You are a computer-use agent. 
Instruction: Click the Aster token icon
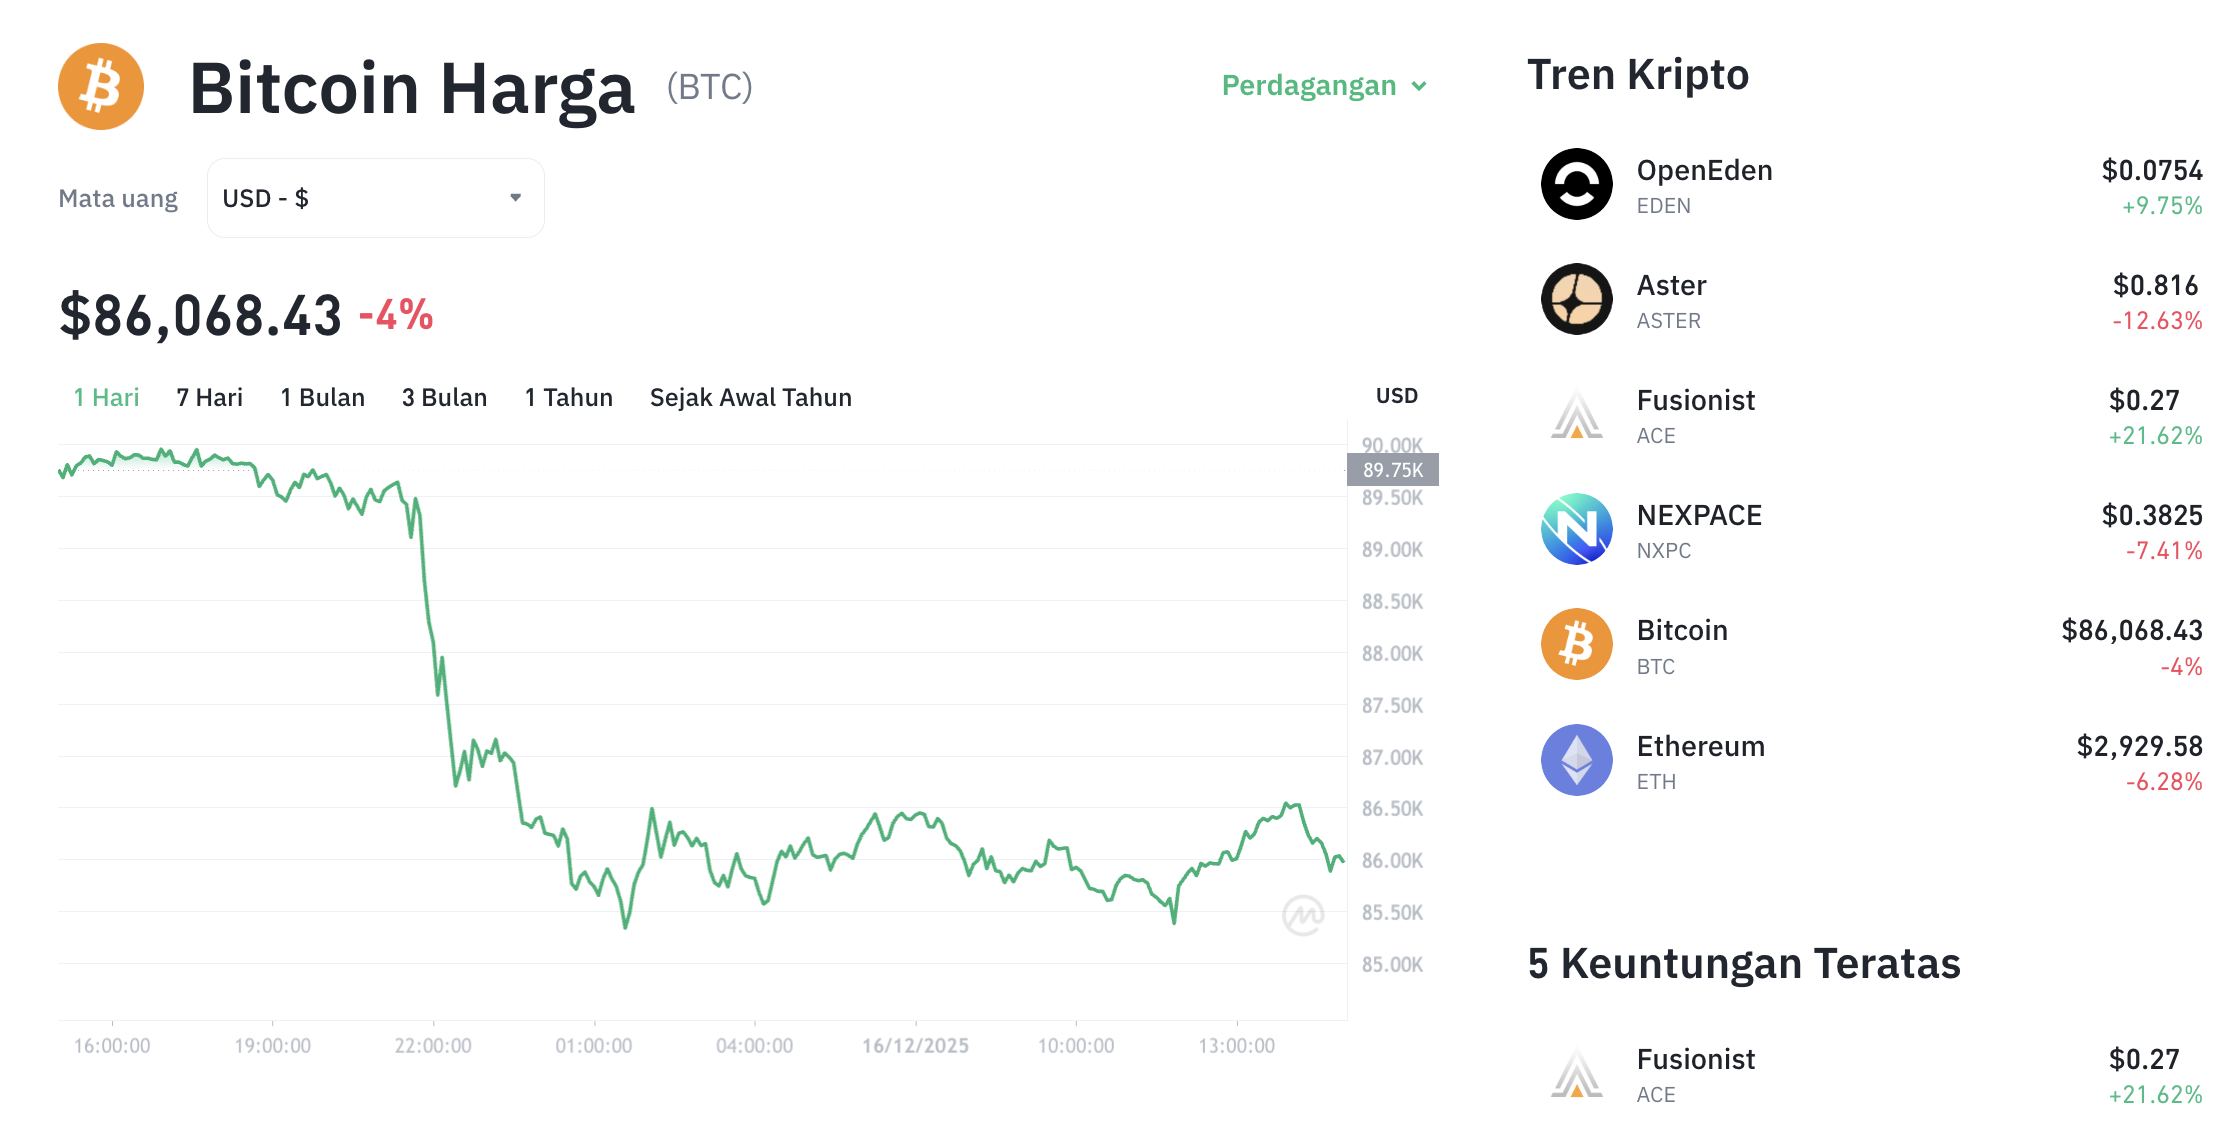pos(1576,300)
